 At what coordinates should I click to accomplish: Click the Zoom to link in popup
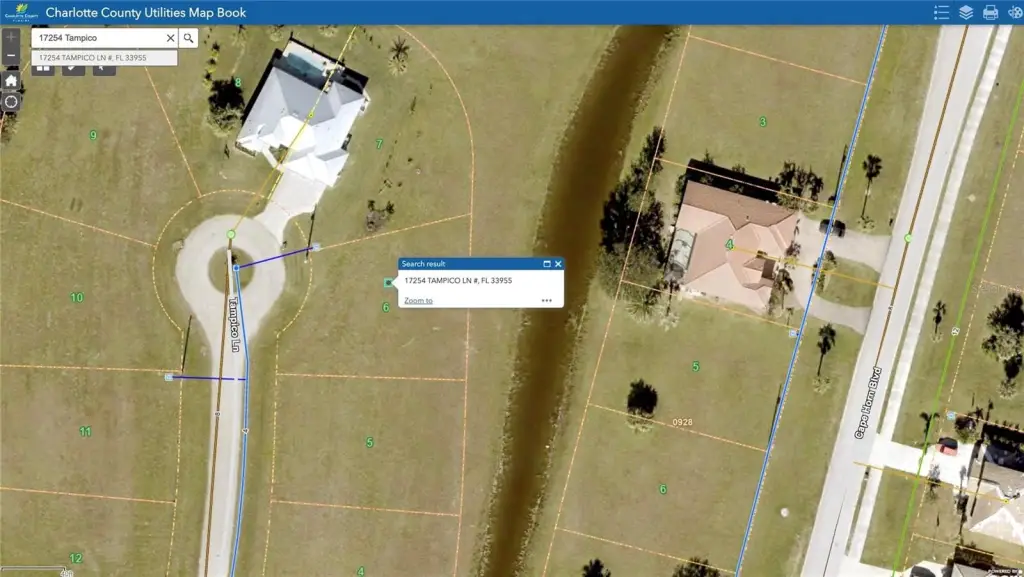(418, 300)
